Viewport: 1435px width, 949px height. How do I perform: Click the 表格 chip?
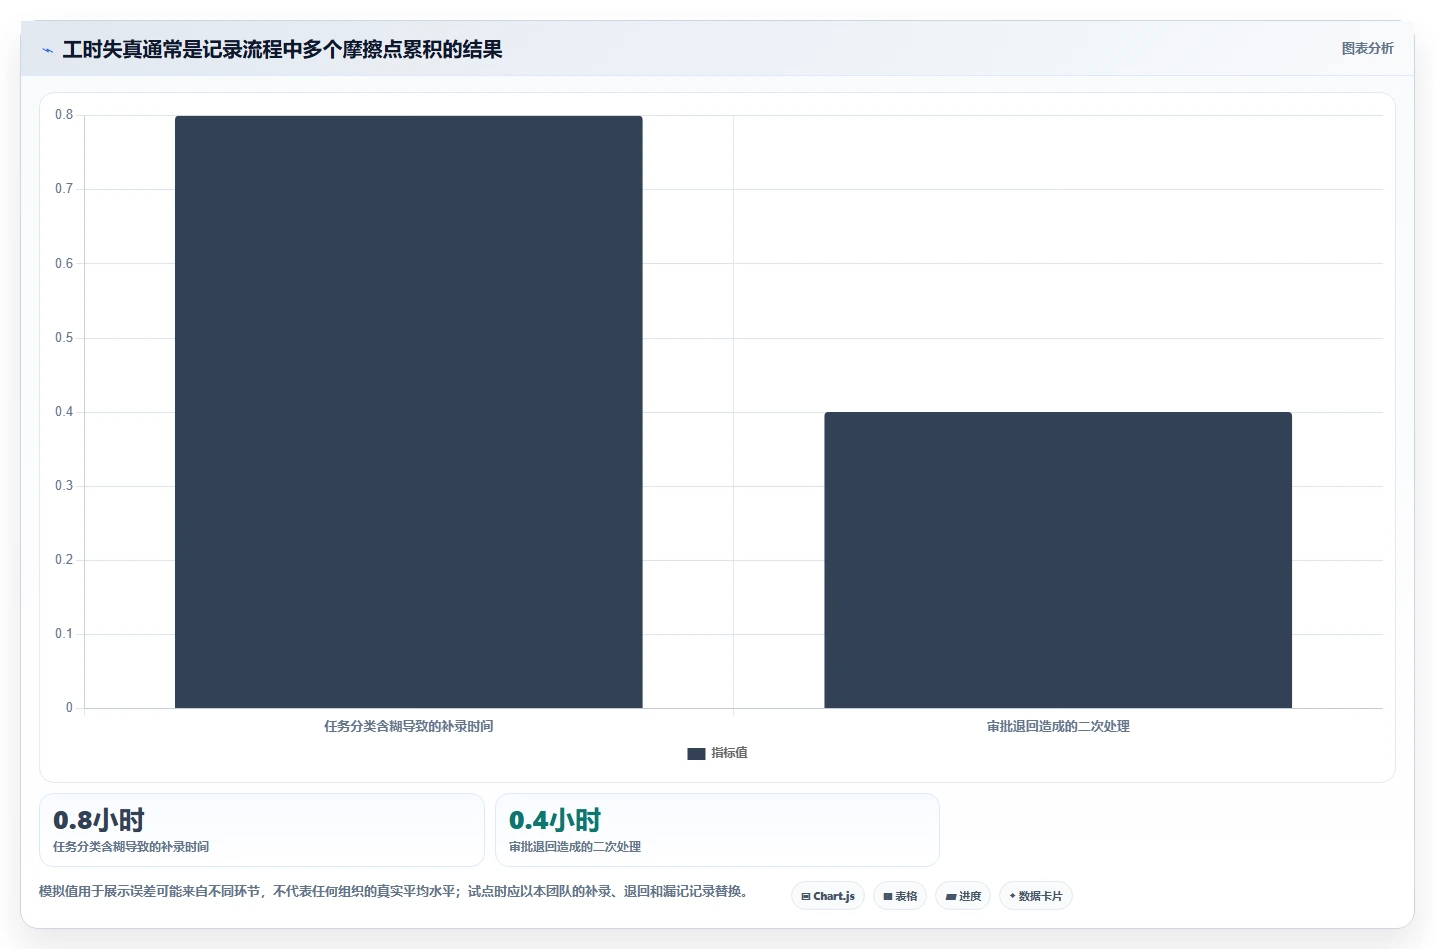(900, 896)
